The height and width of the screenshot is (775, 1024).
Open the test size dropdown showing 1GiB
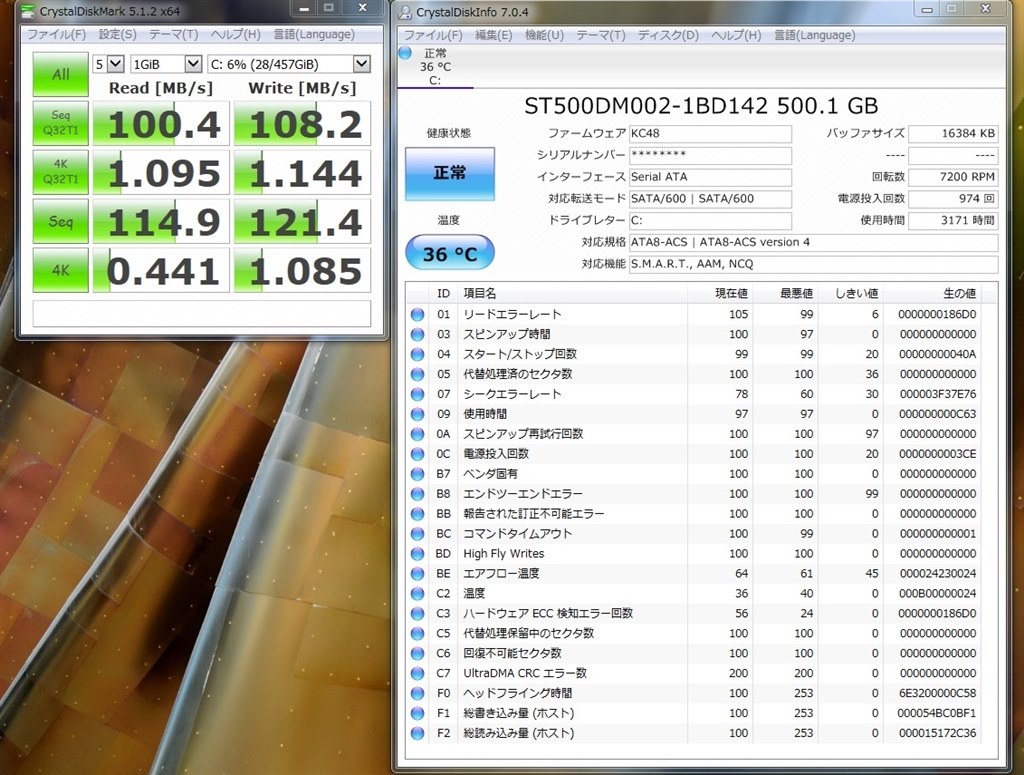[x=194, y=63]
